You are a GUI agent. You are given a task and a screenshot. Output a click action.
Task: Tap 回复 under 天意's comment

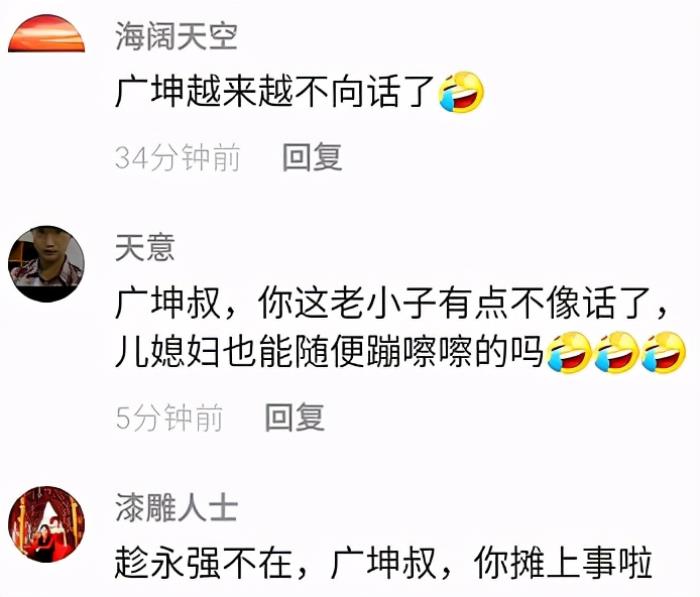click(x=295, y=417)
